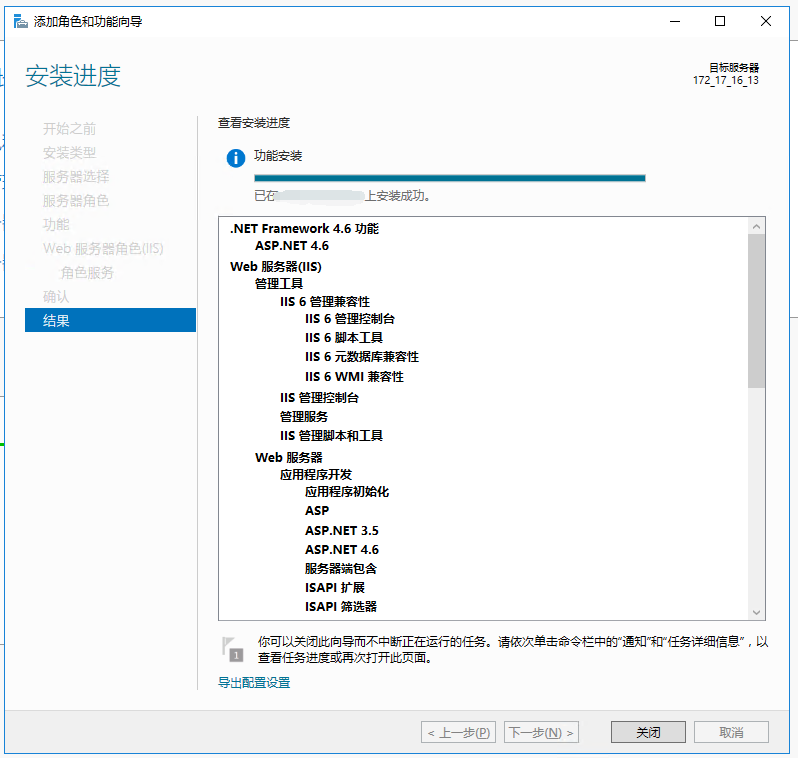This screenshot has height=758, width=798.
Task: Click the flag notification icon below the list
Action: pyautogui.click(x=232, y=648)
